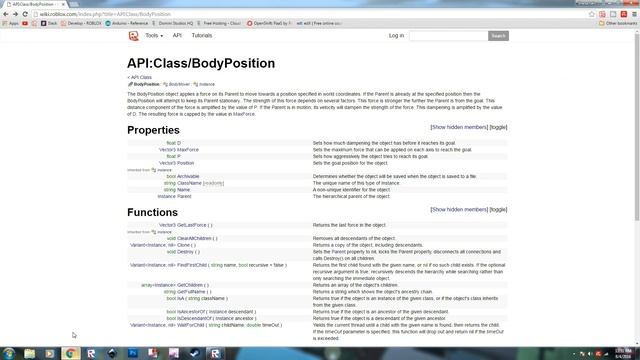Go back with the browser back arrow
640x360 pixels.
click(6, 14)
